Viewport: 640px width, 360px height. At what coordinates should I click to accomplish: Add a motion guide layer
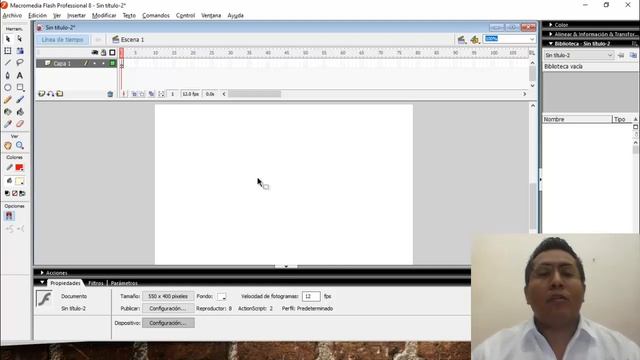[x=51, y=94]
